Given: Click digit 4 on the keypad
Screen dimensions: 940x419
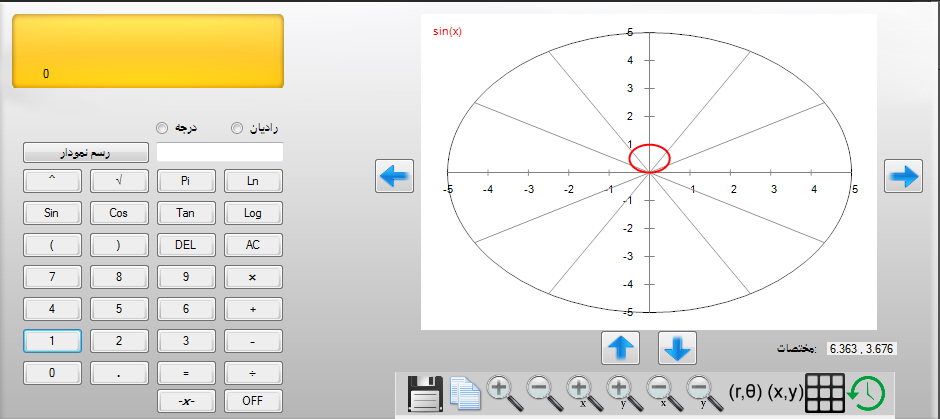Looking at the screenshot, I should pos(52,309).
